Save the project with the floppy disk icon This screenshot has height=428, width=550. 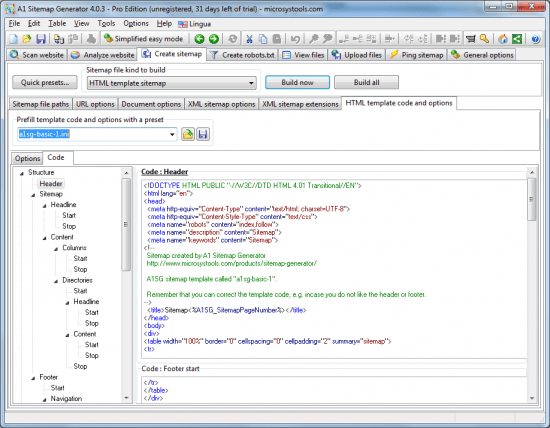tap(41, 39)
